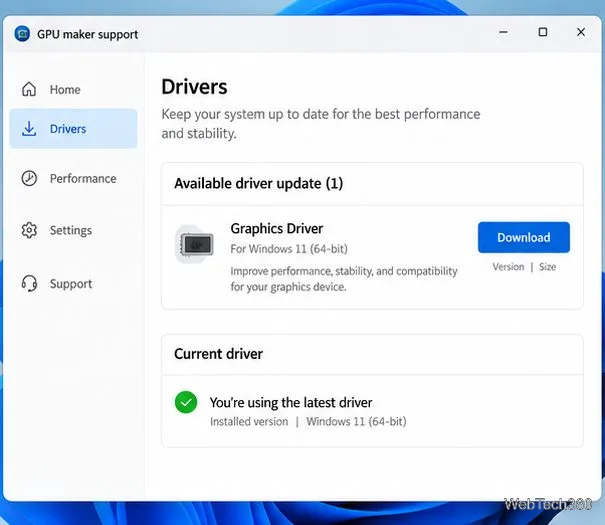The image size is (605, 525).
Task: Click the Size label under Download
Action: 548,267
